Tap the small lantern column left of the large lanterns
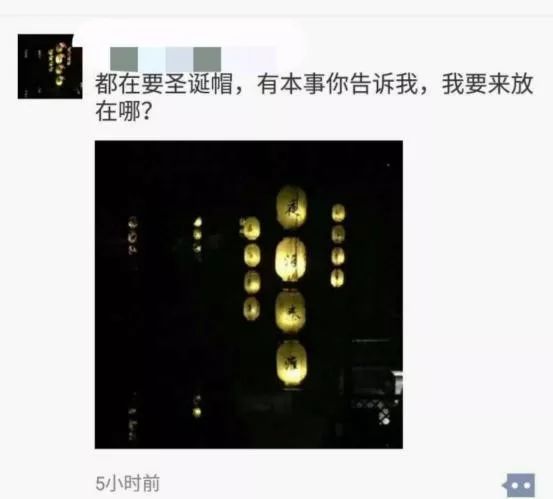This screenshot has width=553, height=499. point(251,268)
